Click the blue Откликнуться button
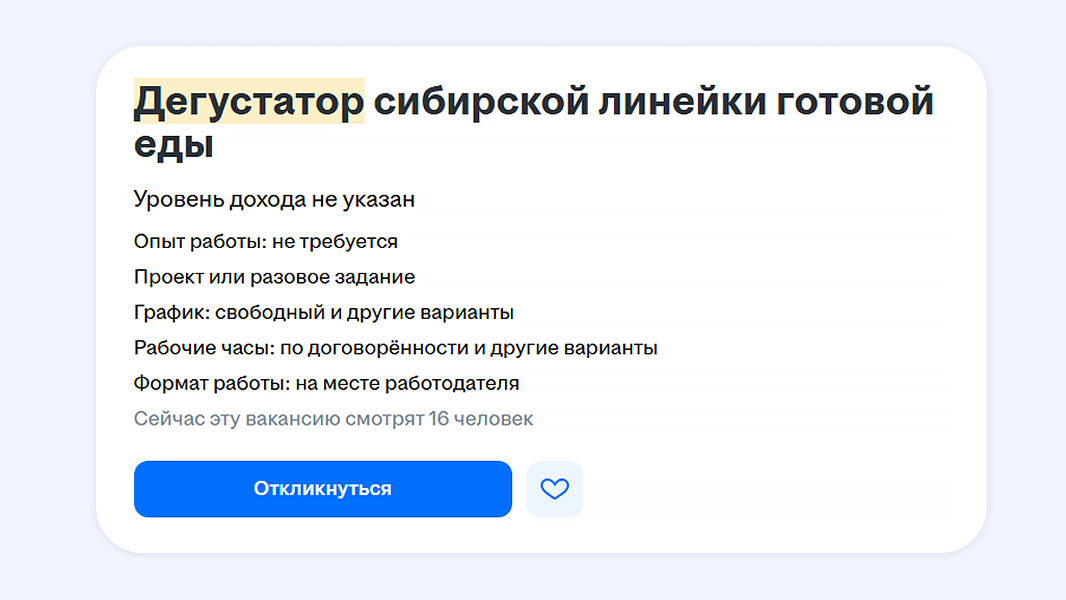The height and width of the screenshot is (600, 1066). pos(322,489)
